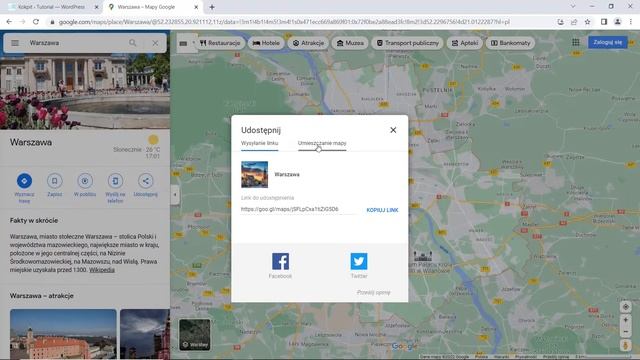Open tab search dropdown chevron
The image size is (640, 360).
click(573, 6)
